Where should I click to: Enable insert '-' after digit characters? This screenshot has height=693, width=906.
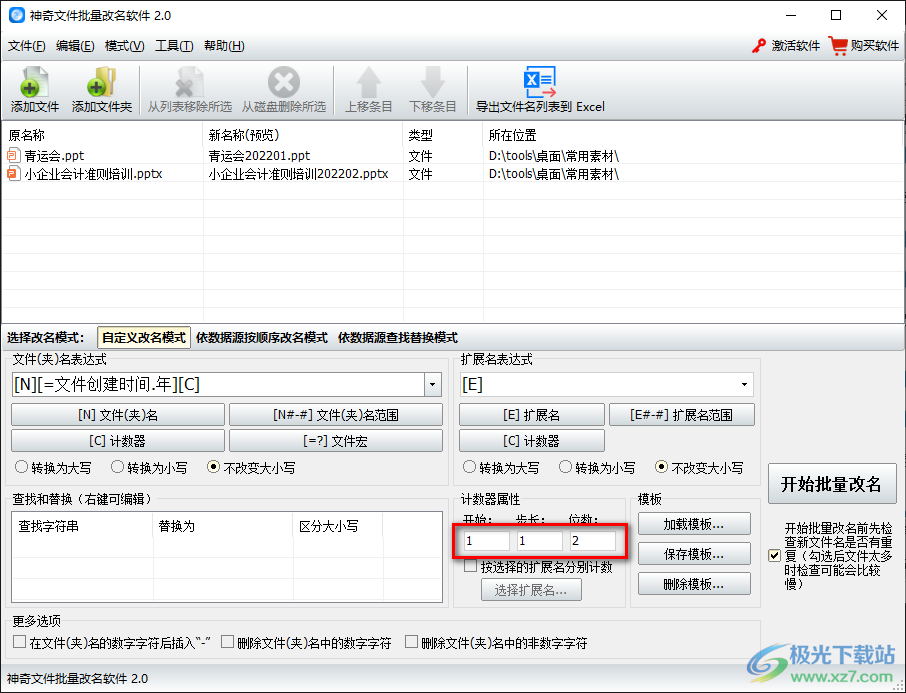click(x=20, y=642)
